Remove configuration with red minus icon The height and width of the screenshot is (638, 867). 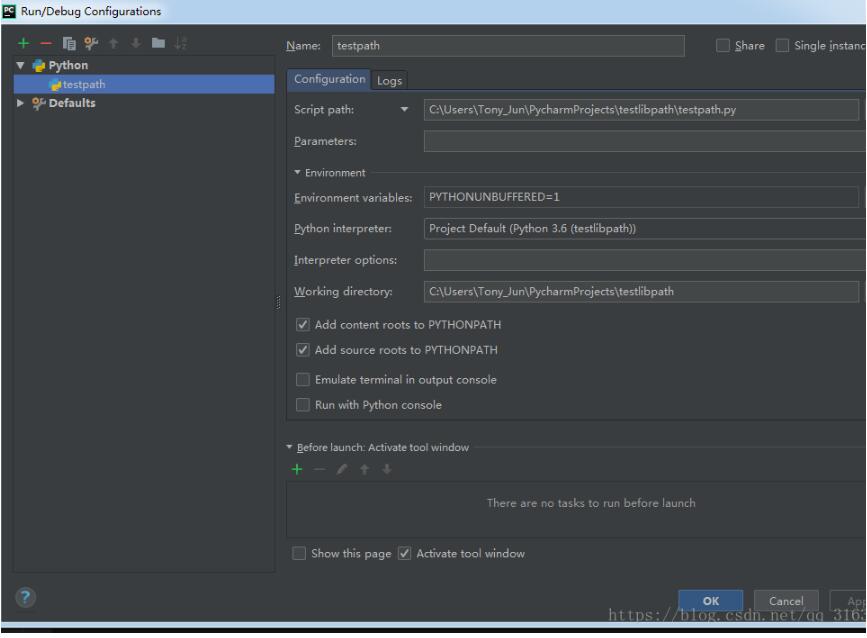click(46, 43)
